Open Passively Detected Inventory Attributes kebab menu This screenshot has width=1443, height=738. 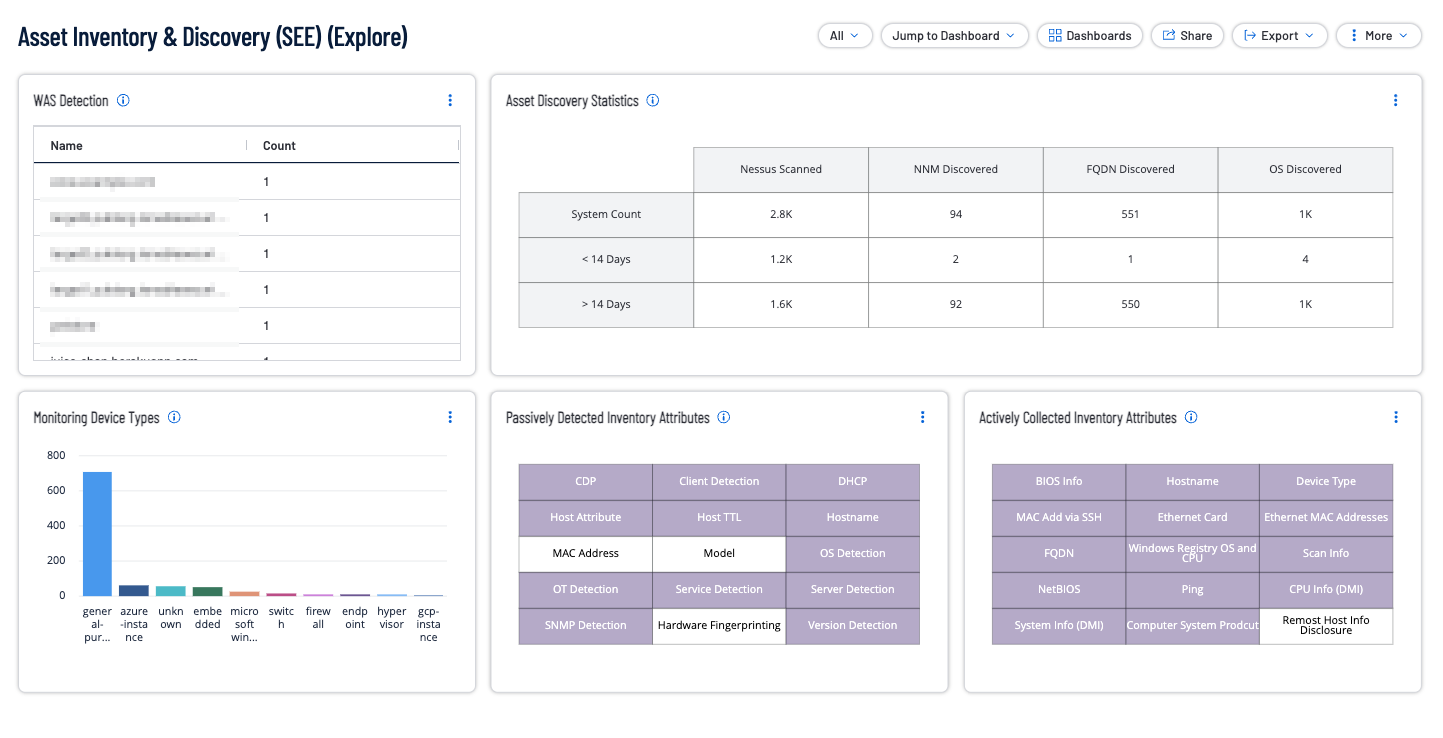click(x=923, y=417)
